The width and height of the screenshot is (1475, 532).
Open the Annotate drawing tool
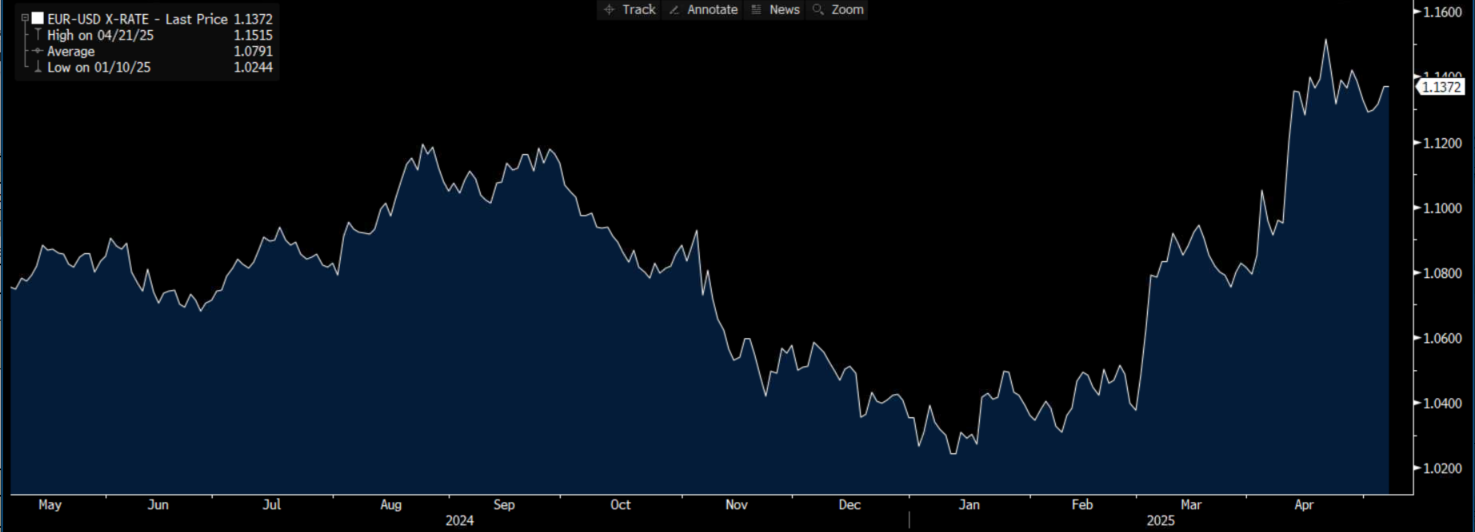click(702, 9)
